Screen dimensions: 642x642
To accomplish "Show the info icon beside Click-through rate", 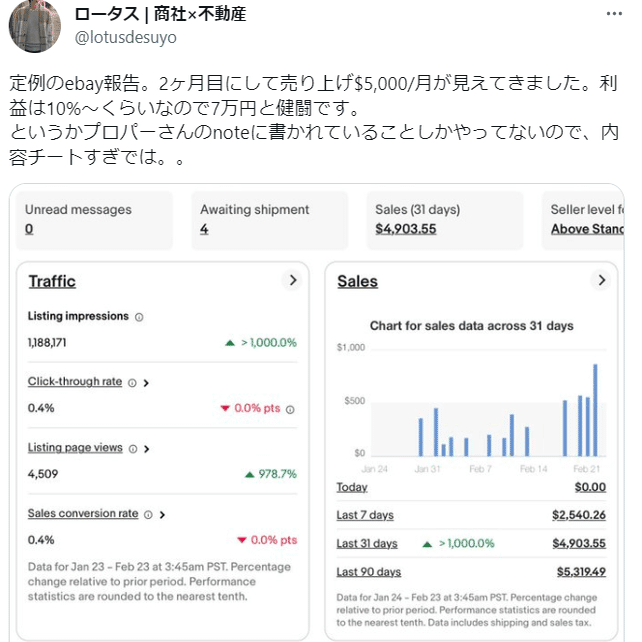I will (132, 383).
